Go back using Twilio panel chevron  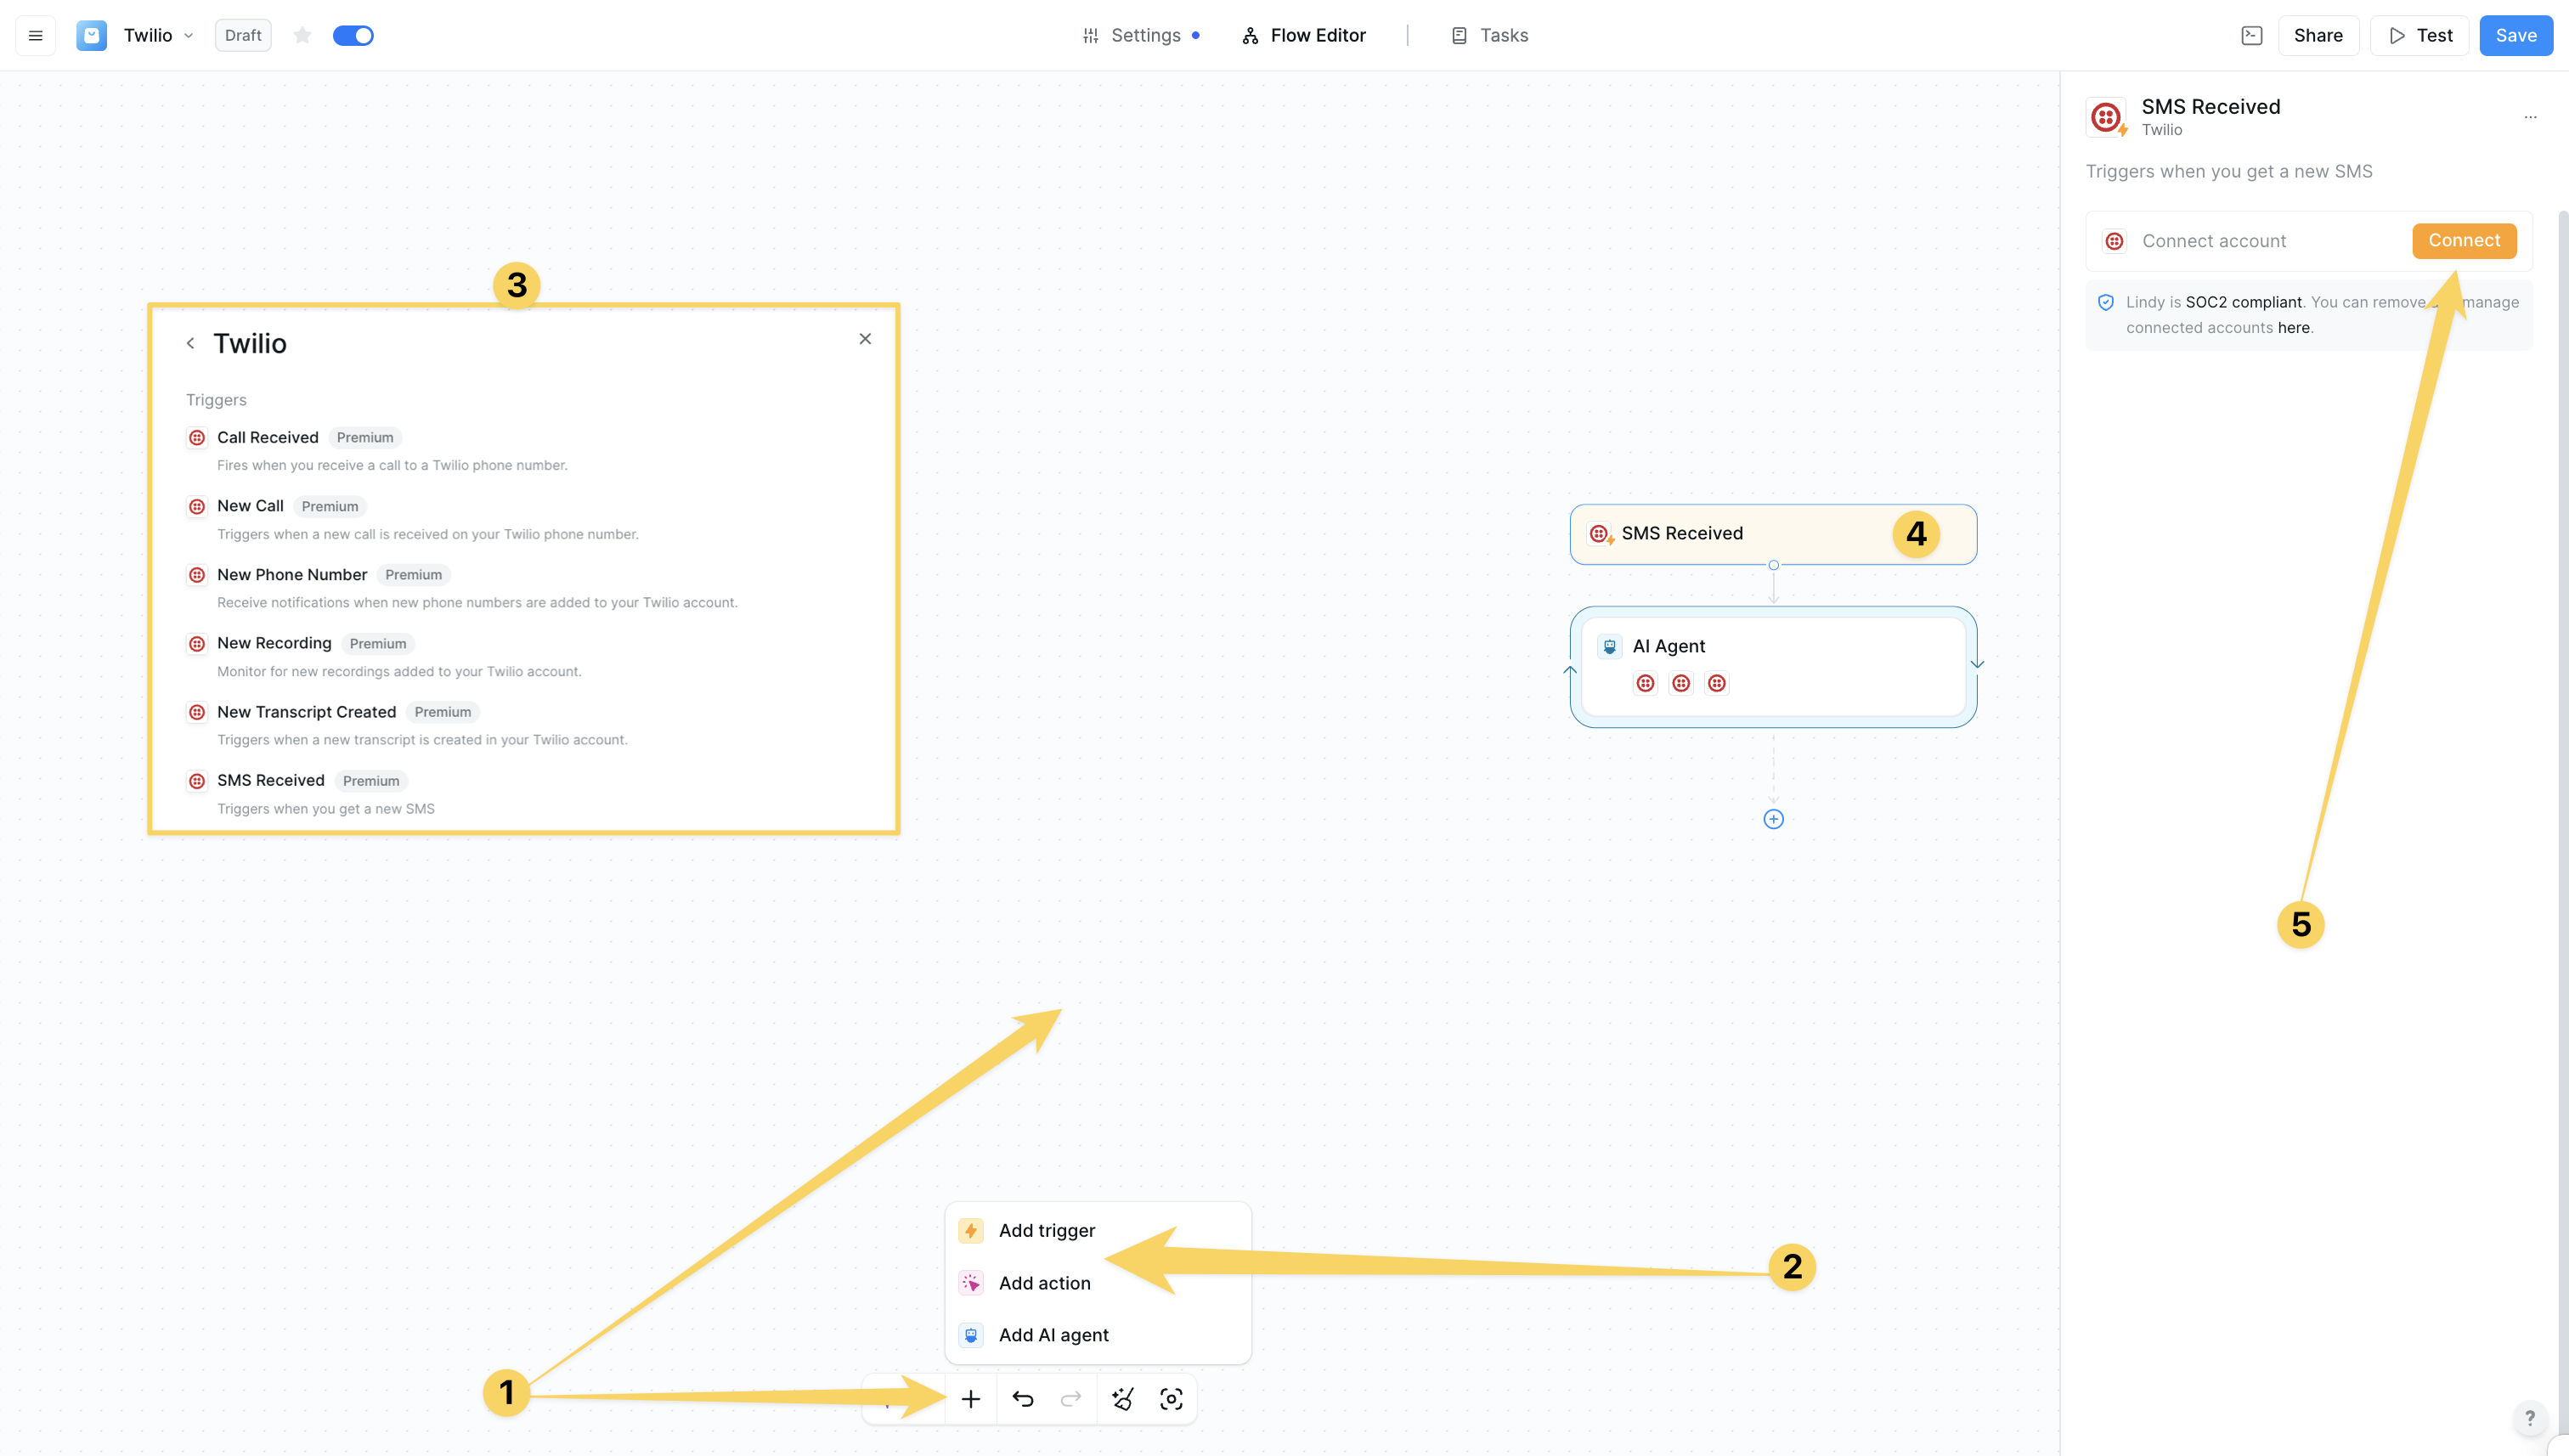(190, 343)
